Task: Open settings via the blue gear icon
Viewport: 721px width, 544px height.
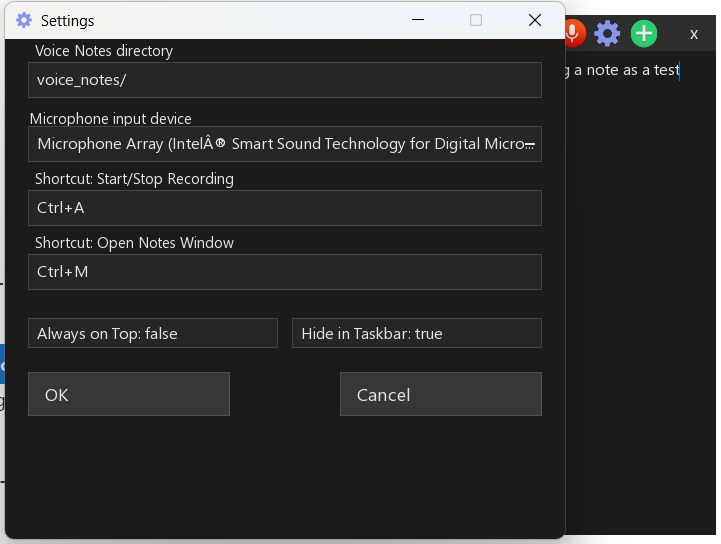Action: tap(607, 34)
